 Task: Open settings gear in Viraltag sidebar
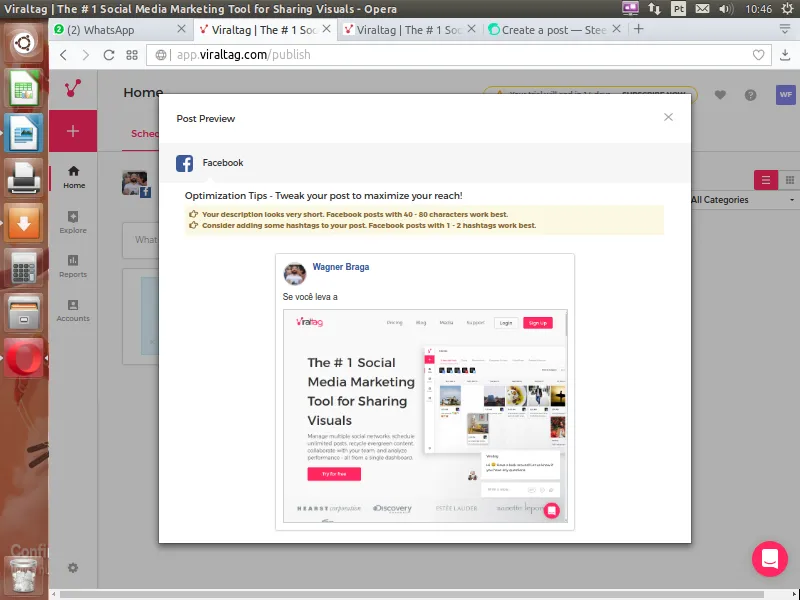73,567
